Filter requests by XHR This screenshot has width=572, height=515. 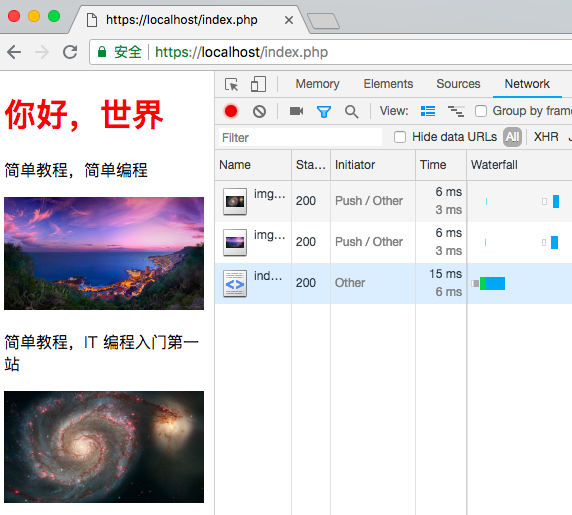tap(546, 137)
